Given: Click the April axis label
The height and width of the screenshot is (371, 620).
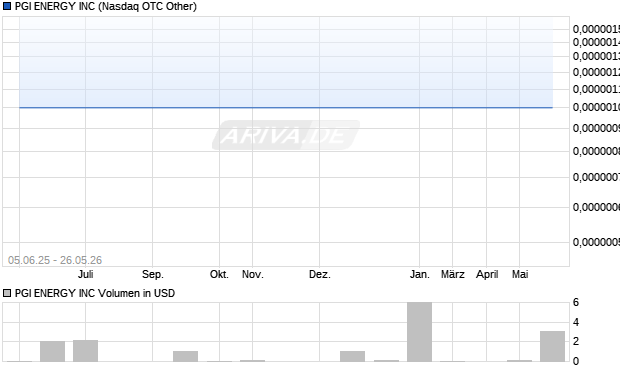Looking at the screenshot, I should tap(487, 274).
